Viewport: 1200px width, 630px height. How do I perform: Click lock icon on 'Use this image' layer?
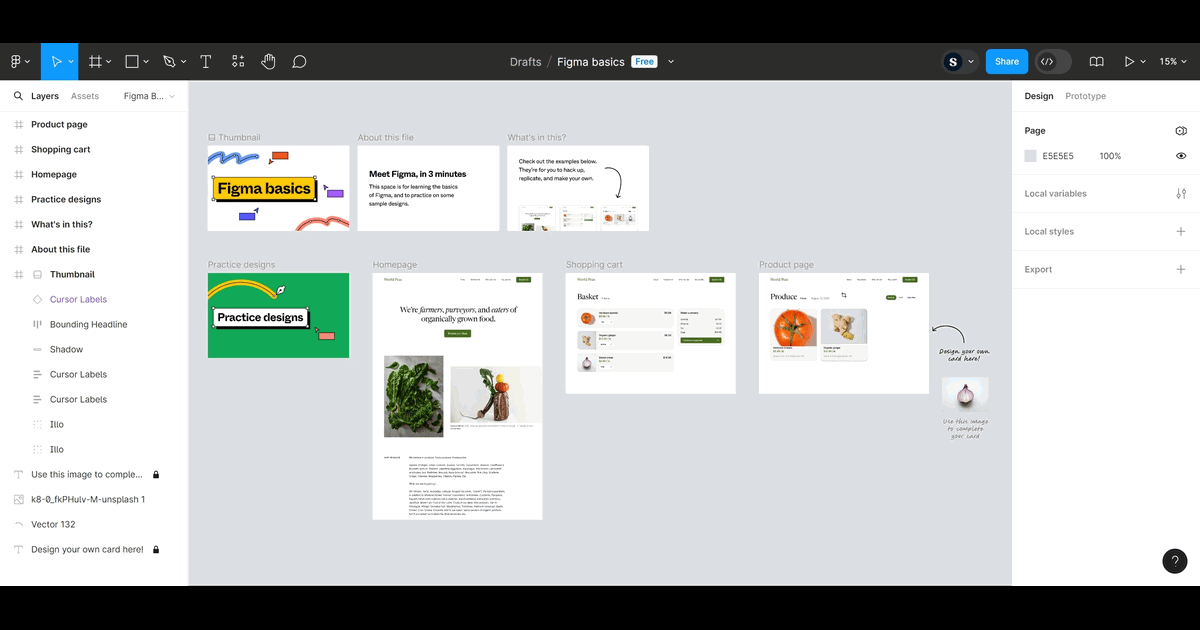tap(156, 474)
